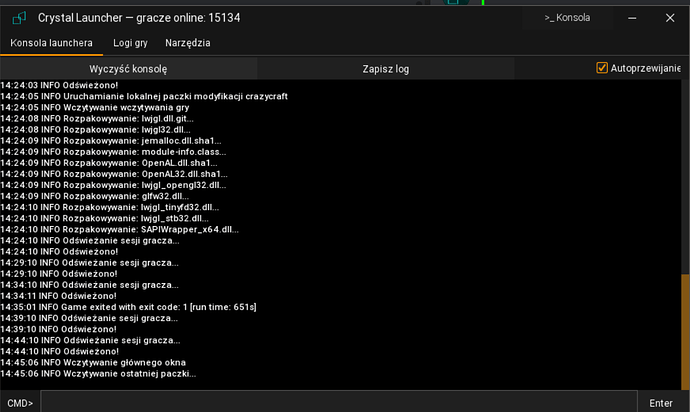The width and height of the screenshot is (690, 412).
Task: Click the orange console scrollbar thumb
Action: [x=685, y=330]
